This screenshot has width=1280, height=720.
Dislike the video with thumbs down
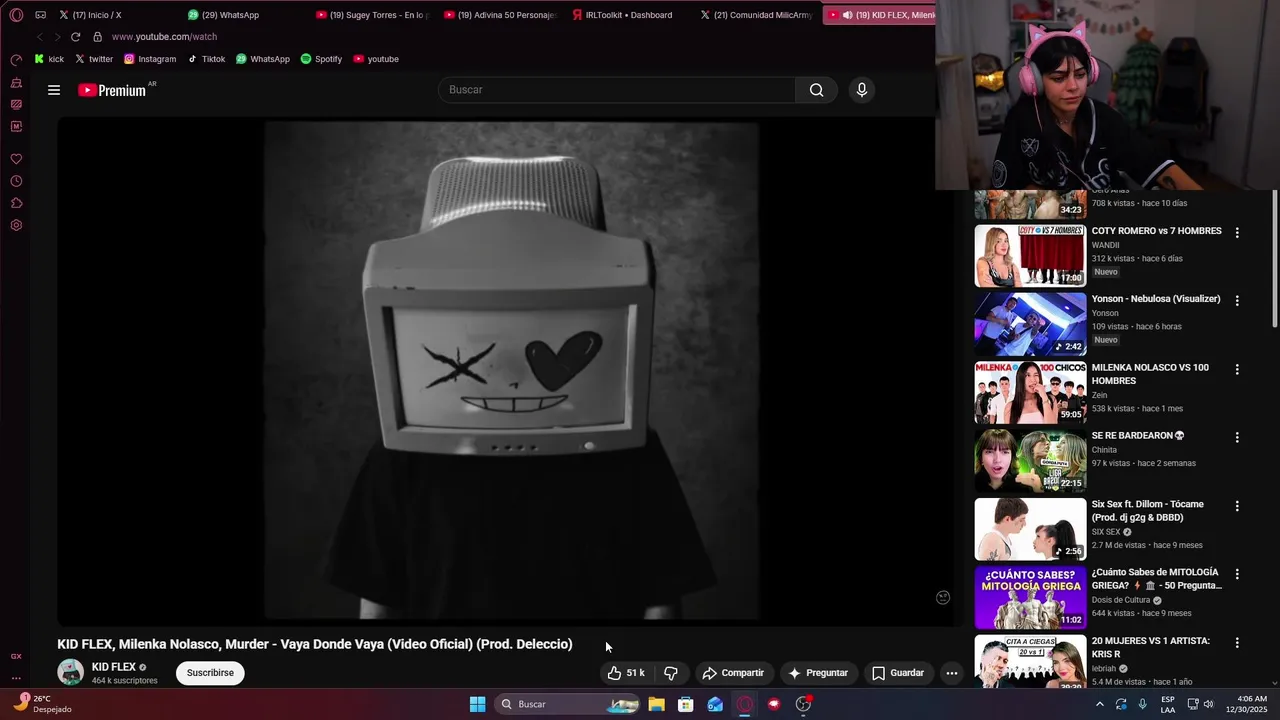tap(671, 673)
